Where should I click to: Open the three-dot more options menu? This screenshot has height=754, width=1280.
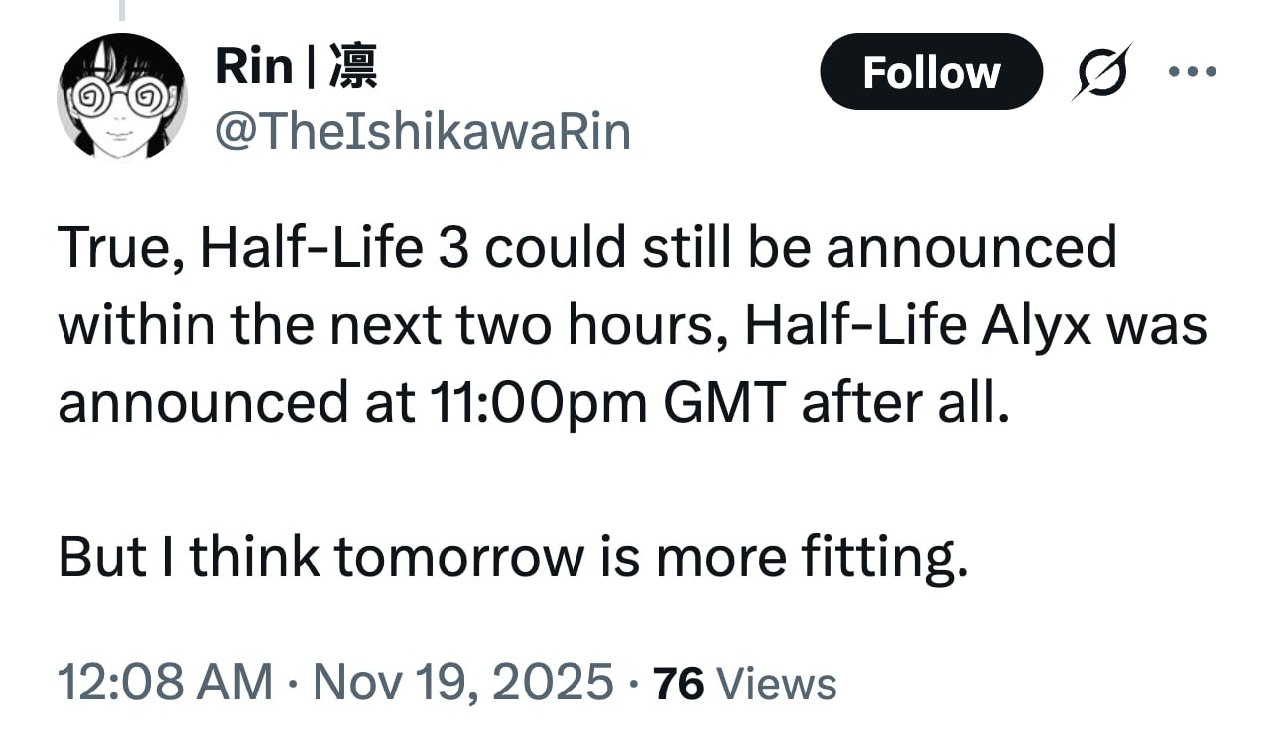1193,72
